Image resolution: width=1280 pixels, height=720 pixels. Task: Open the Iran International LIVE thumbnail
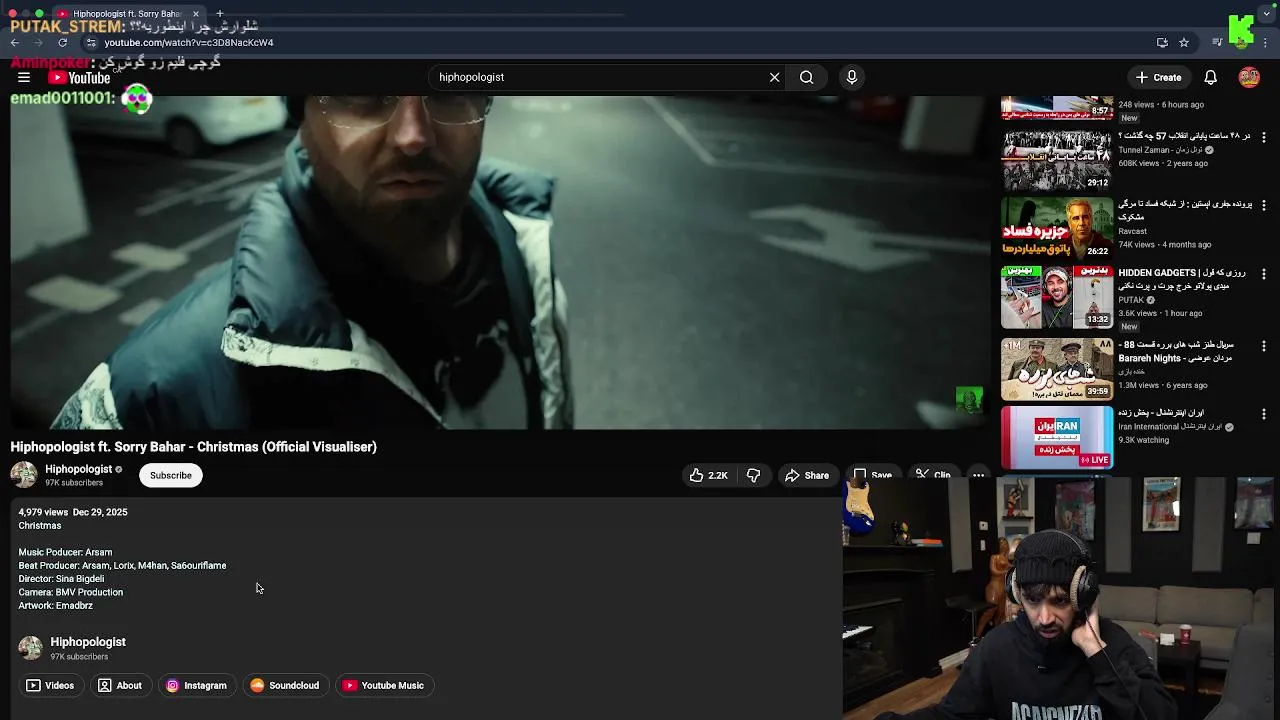(x=1057, y=437)
